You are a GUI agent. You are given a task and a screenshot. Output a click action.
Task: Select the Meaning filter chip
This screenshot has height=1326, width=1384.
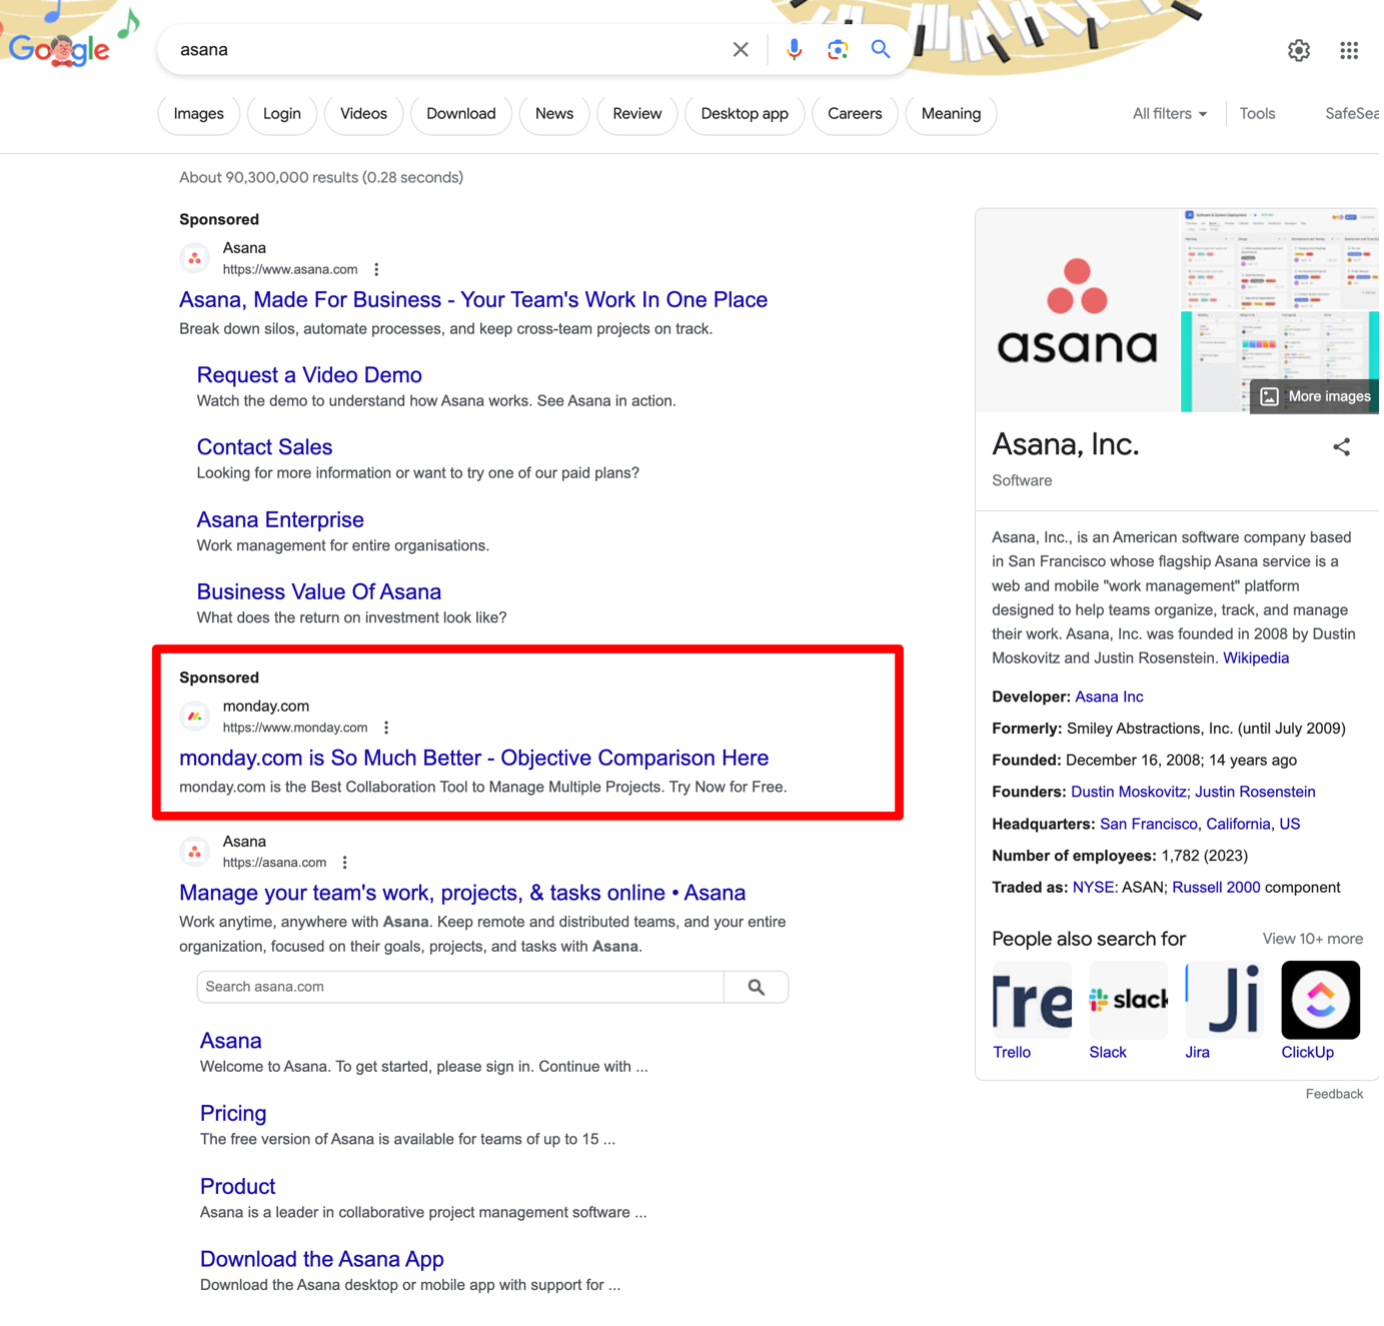pos(951,114)
